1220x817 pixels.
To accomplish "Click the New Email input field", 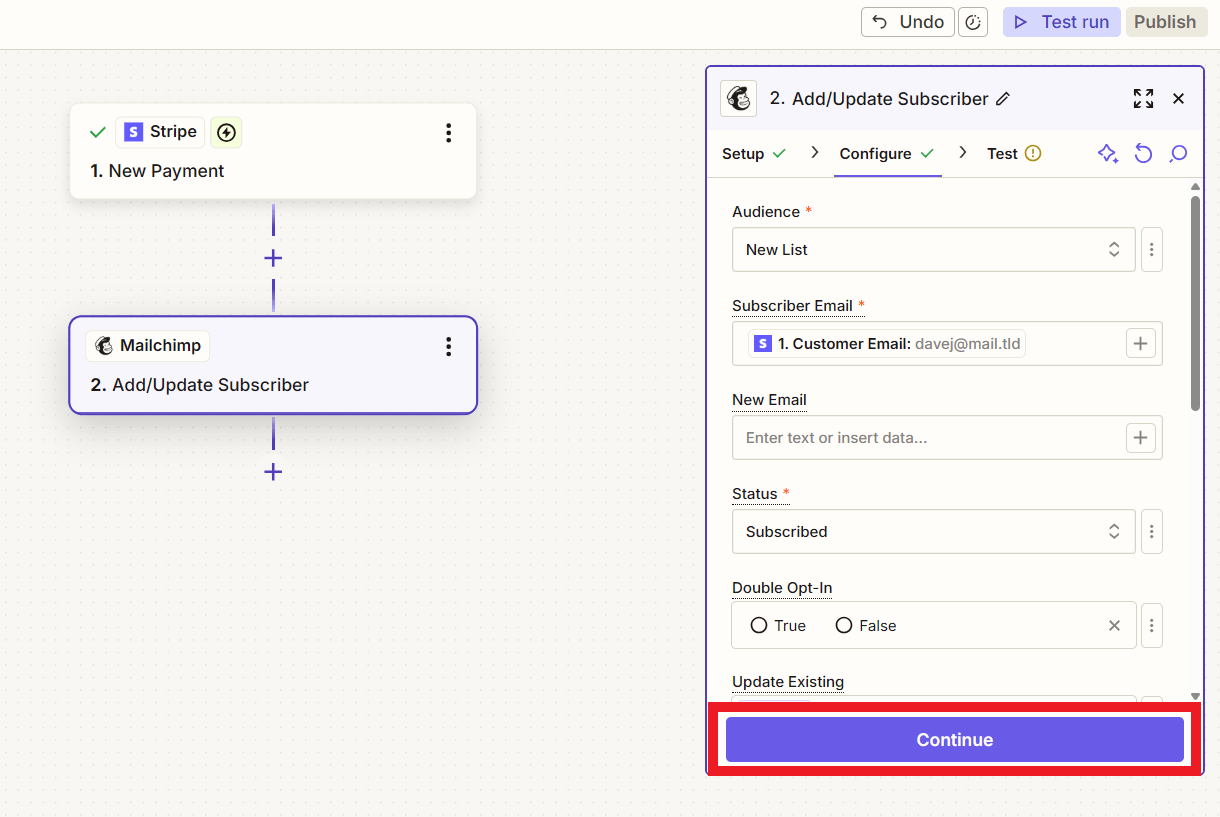I will pos(927,438).
